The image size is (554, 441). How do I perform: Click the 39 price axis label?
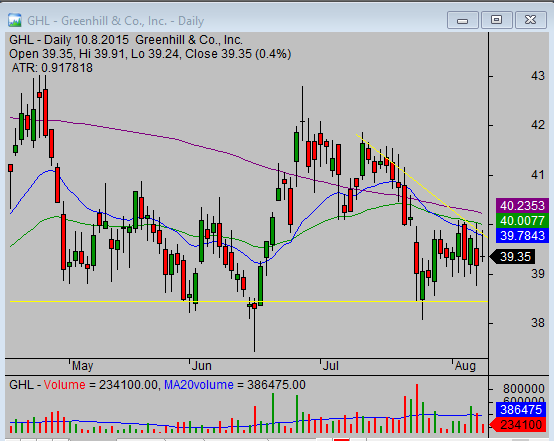[538, 274]
